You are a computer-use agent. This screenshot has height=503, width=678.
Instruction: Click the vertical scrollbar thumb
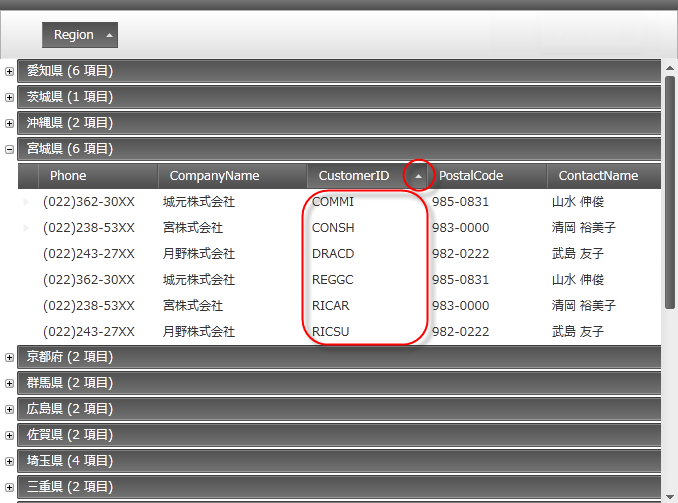[670, 190]
